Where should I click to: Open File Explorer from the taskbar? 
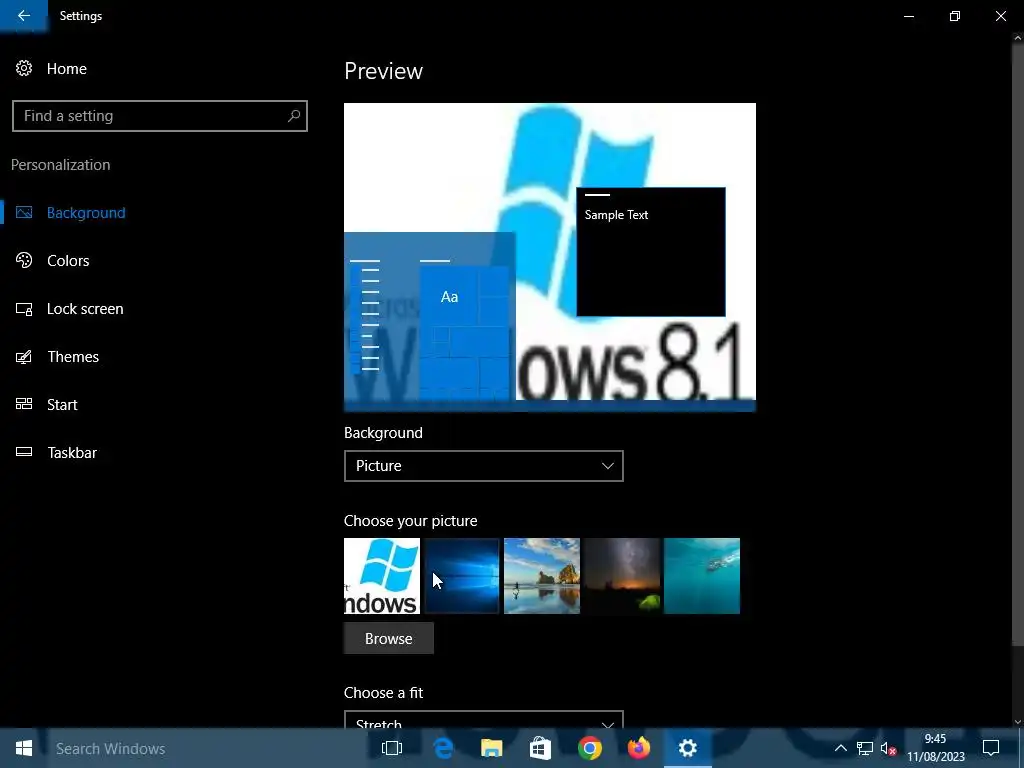tap(492, 748)
